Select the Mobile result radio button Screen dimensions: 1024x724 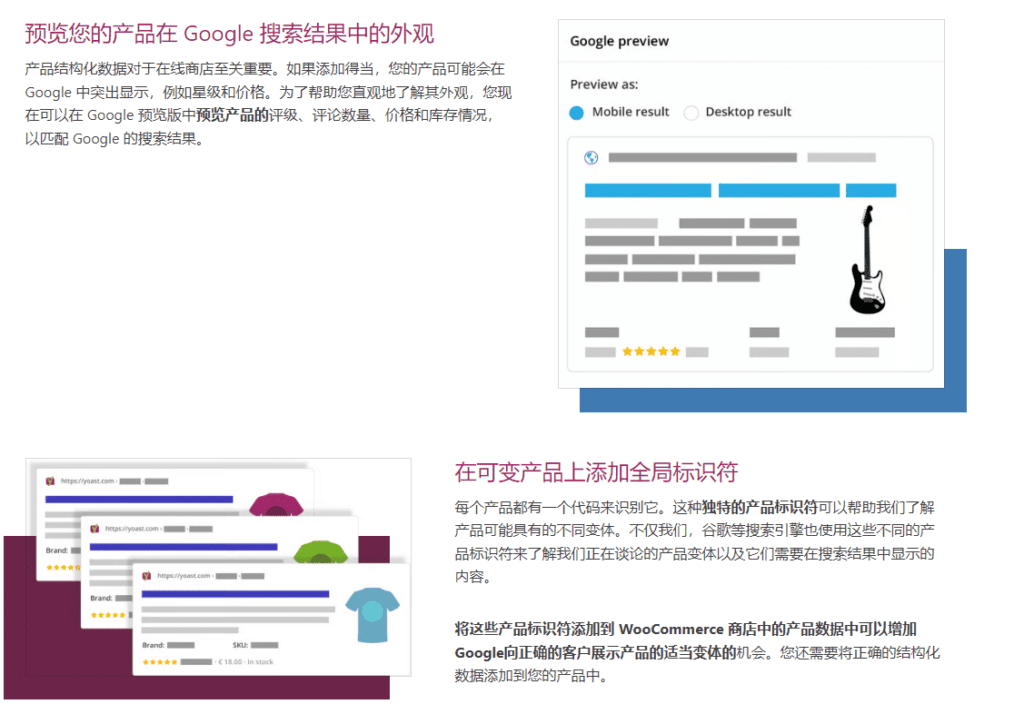pyautogui.click(x=576, y=112)
